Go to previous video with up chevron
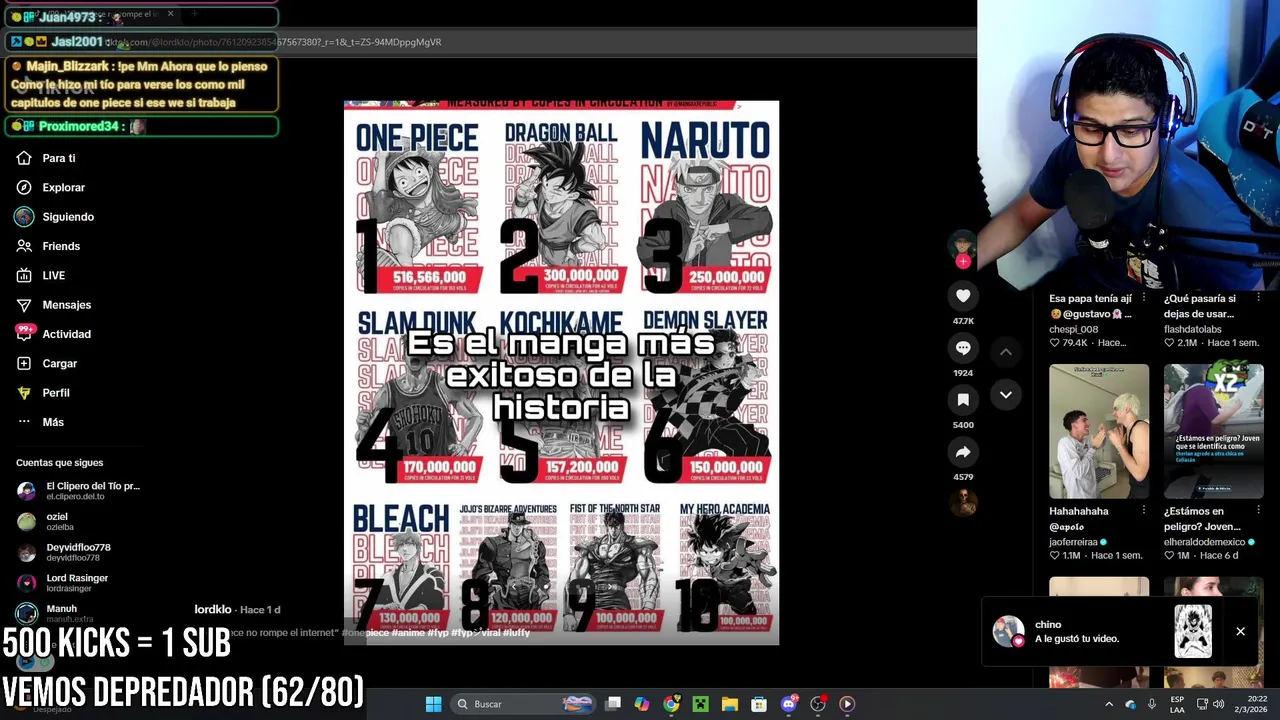The height and width of the screenshot is (720, 1280). coord(1006,352)
